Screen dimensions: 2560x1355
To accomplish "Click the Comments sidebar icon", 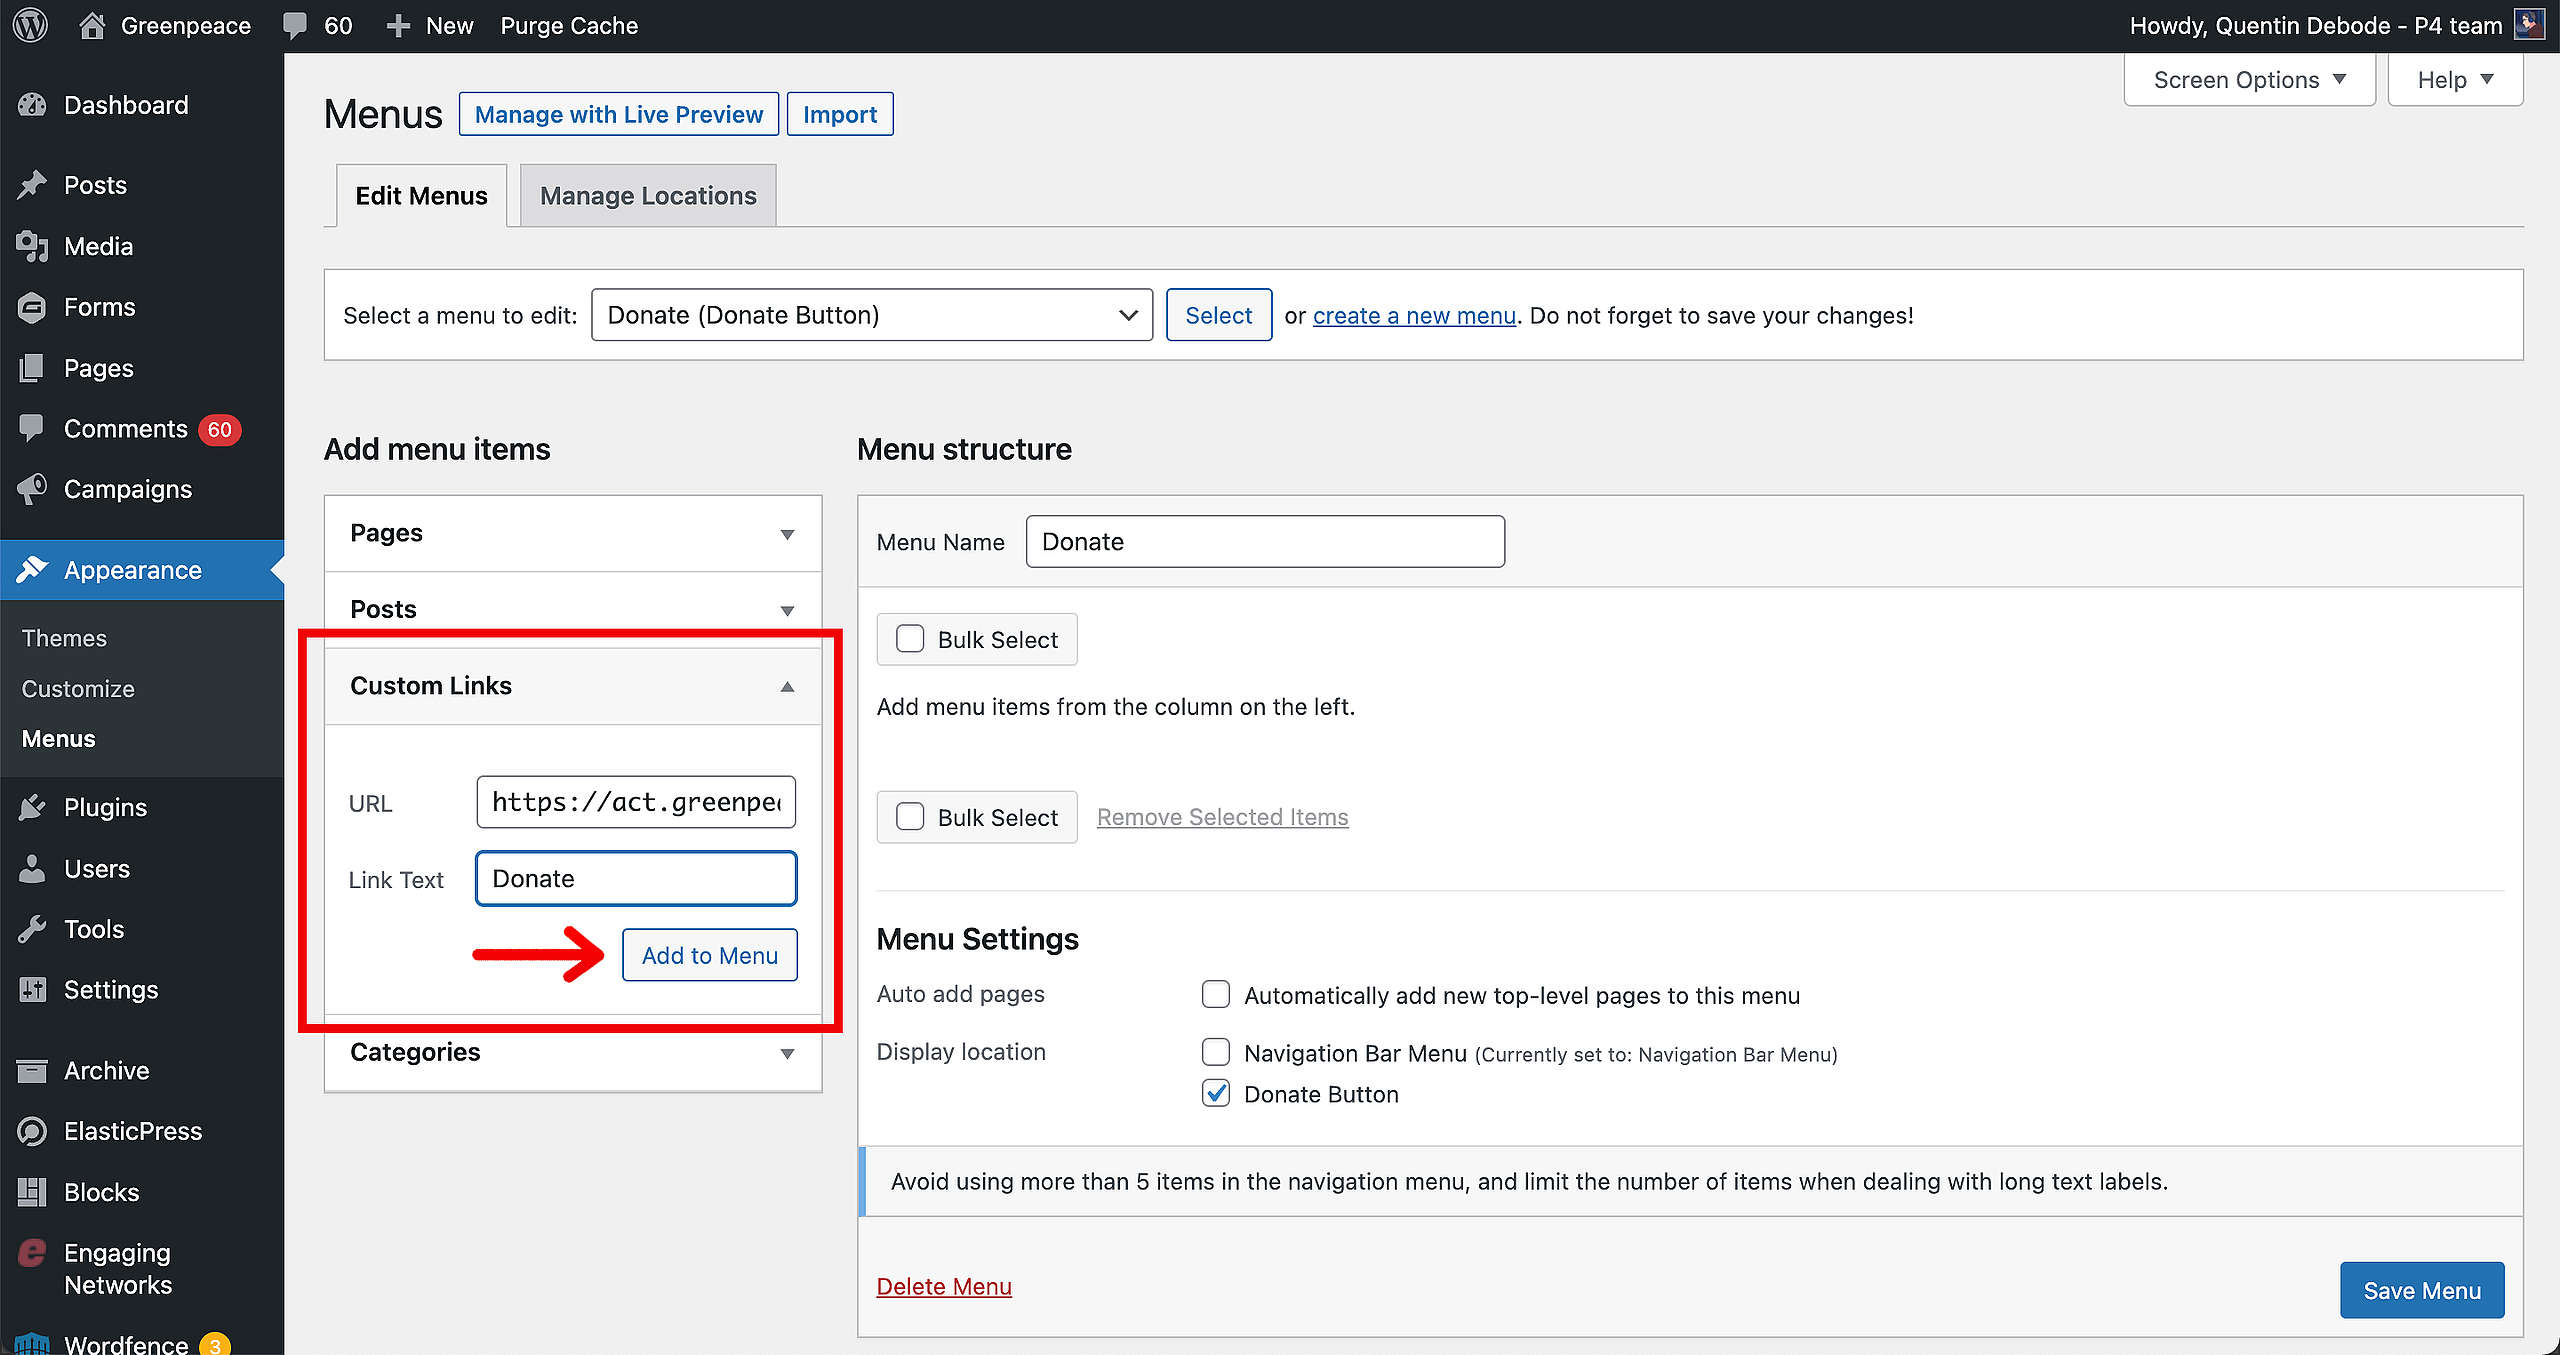I will pos(32,429).
